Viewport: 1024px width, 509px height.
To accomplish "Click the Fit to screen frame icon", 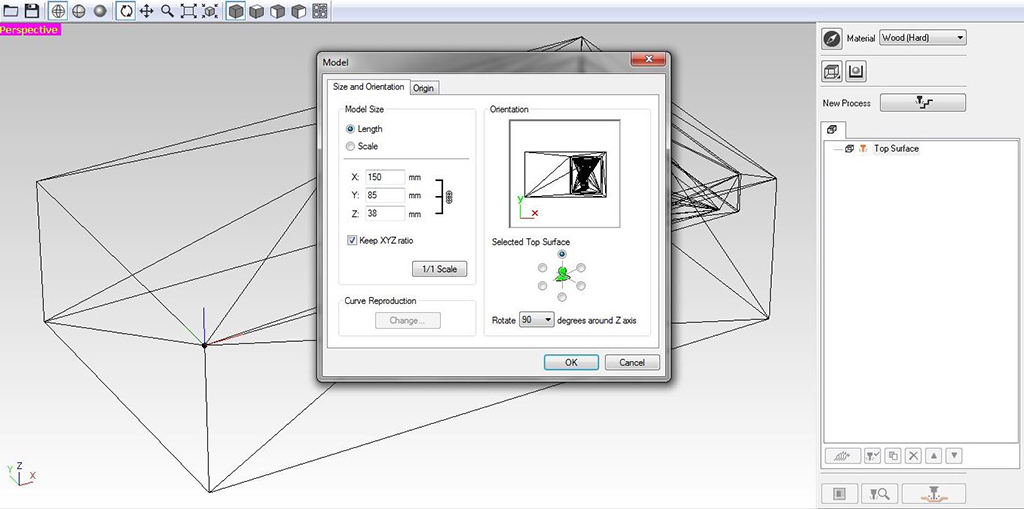I will 189,11.
